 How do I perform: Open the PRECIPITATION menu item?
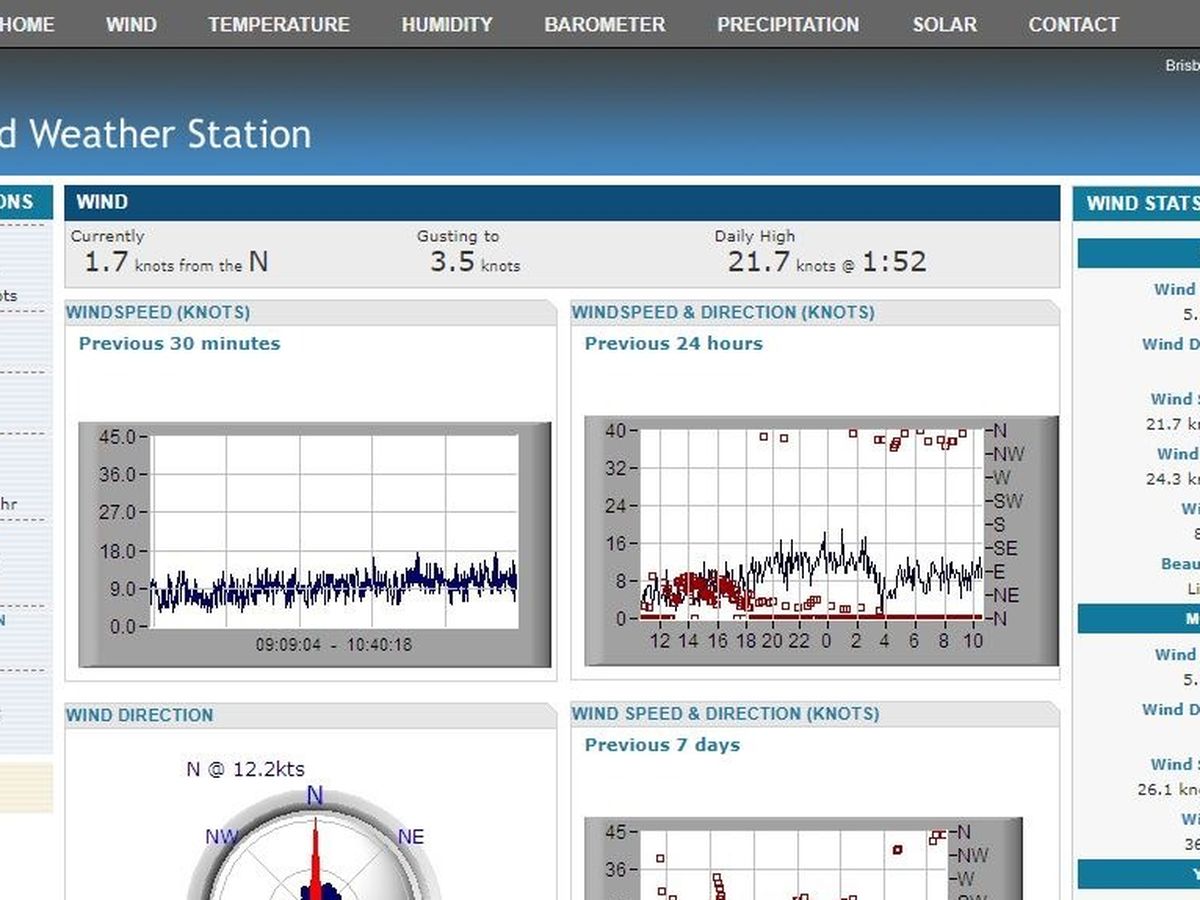(x=788, y=24)
